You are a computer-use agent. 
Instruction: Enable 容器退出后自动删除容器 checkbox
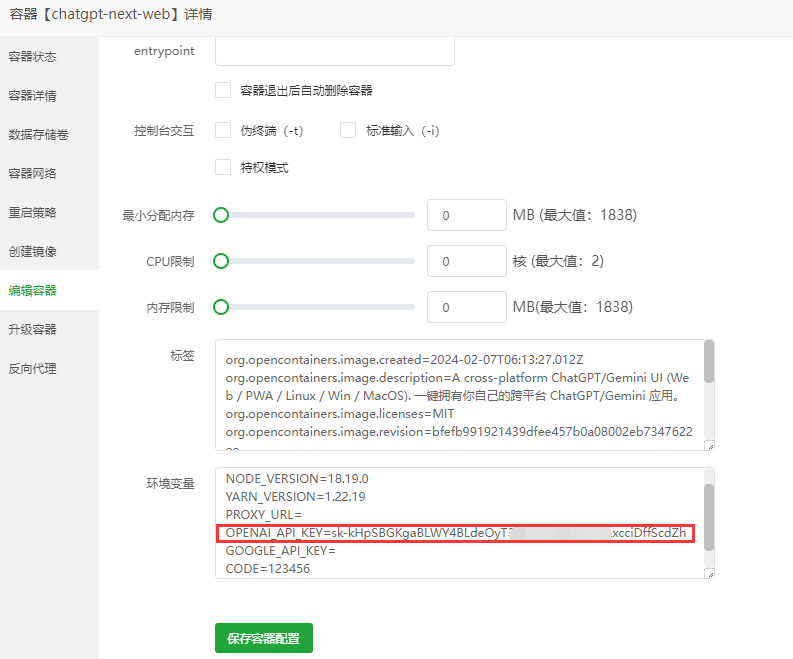coord(223,90)
